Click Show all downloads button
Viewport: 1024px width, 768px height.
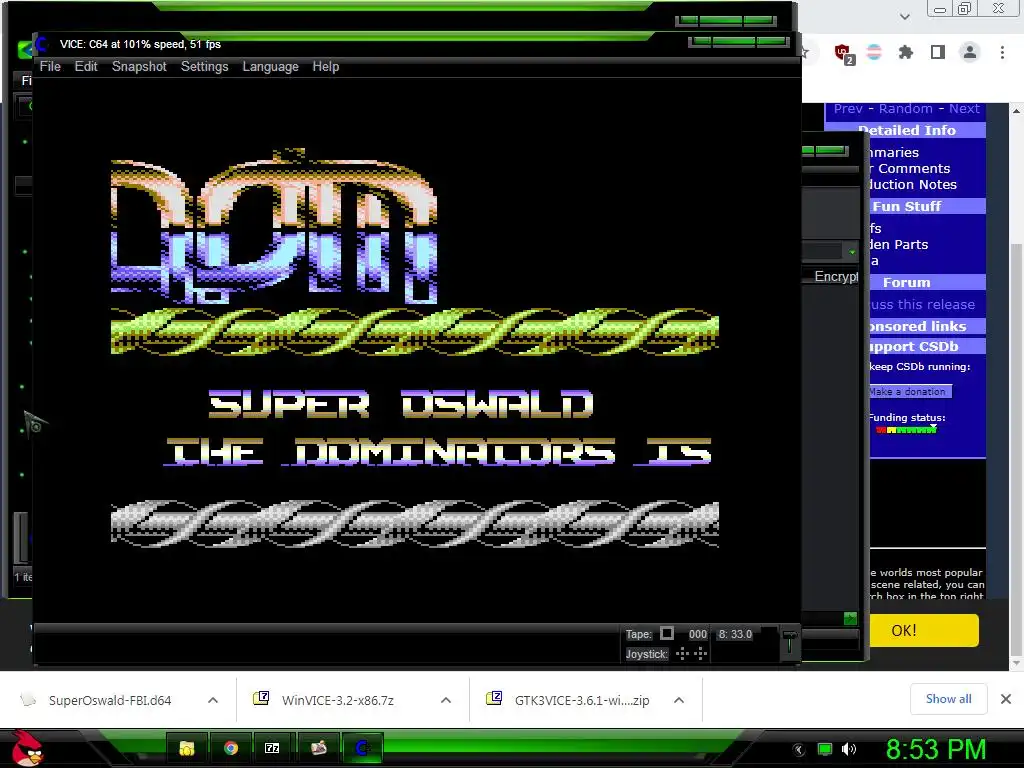948,699
